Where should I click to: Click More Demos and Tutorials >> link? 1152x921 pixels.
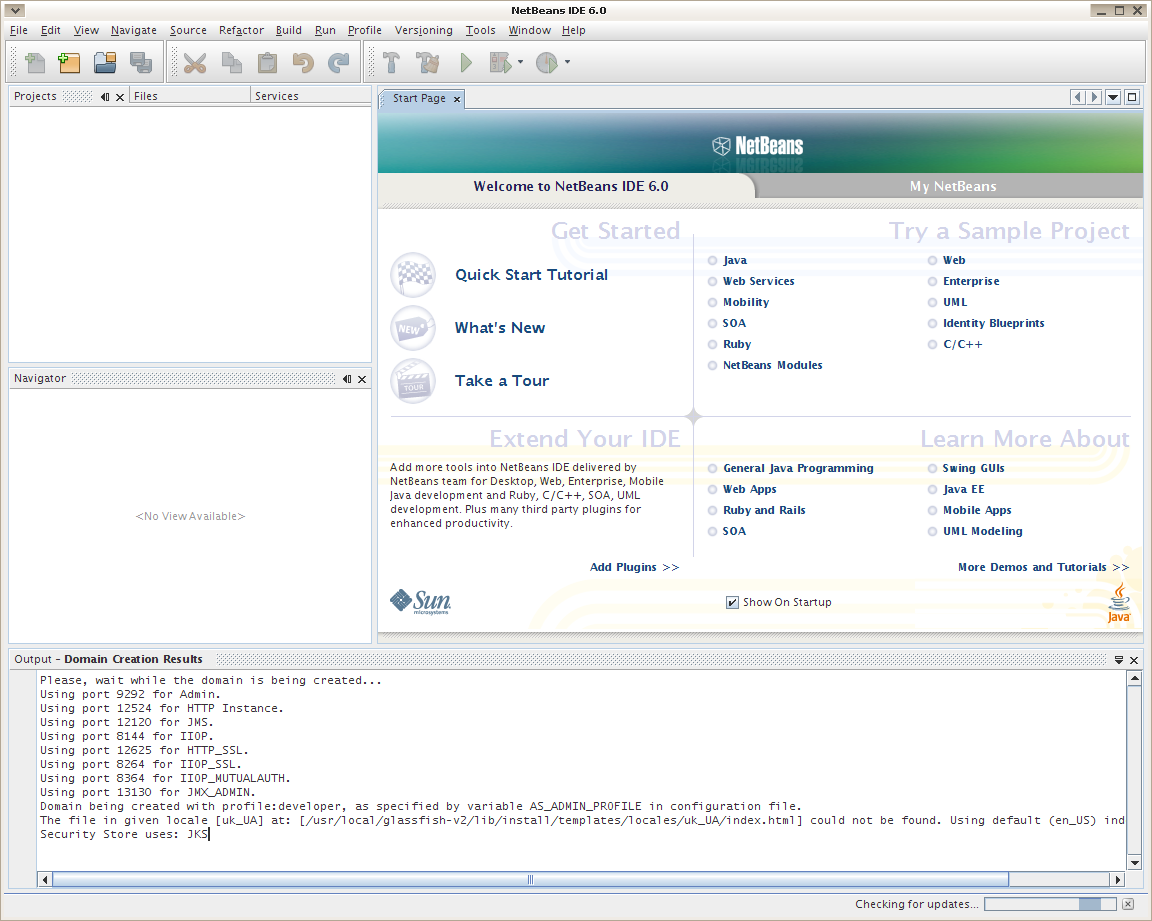click(1043, 567)
